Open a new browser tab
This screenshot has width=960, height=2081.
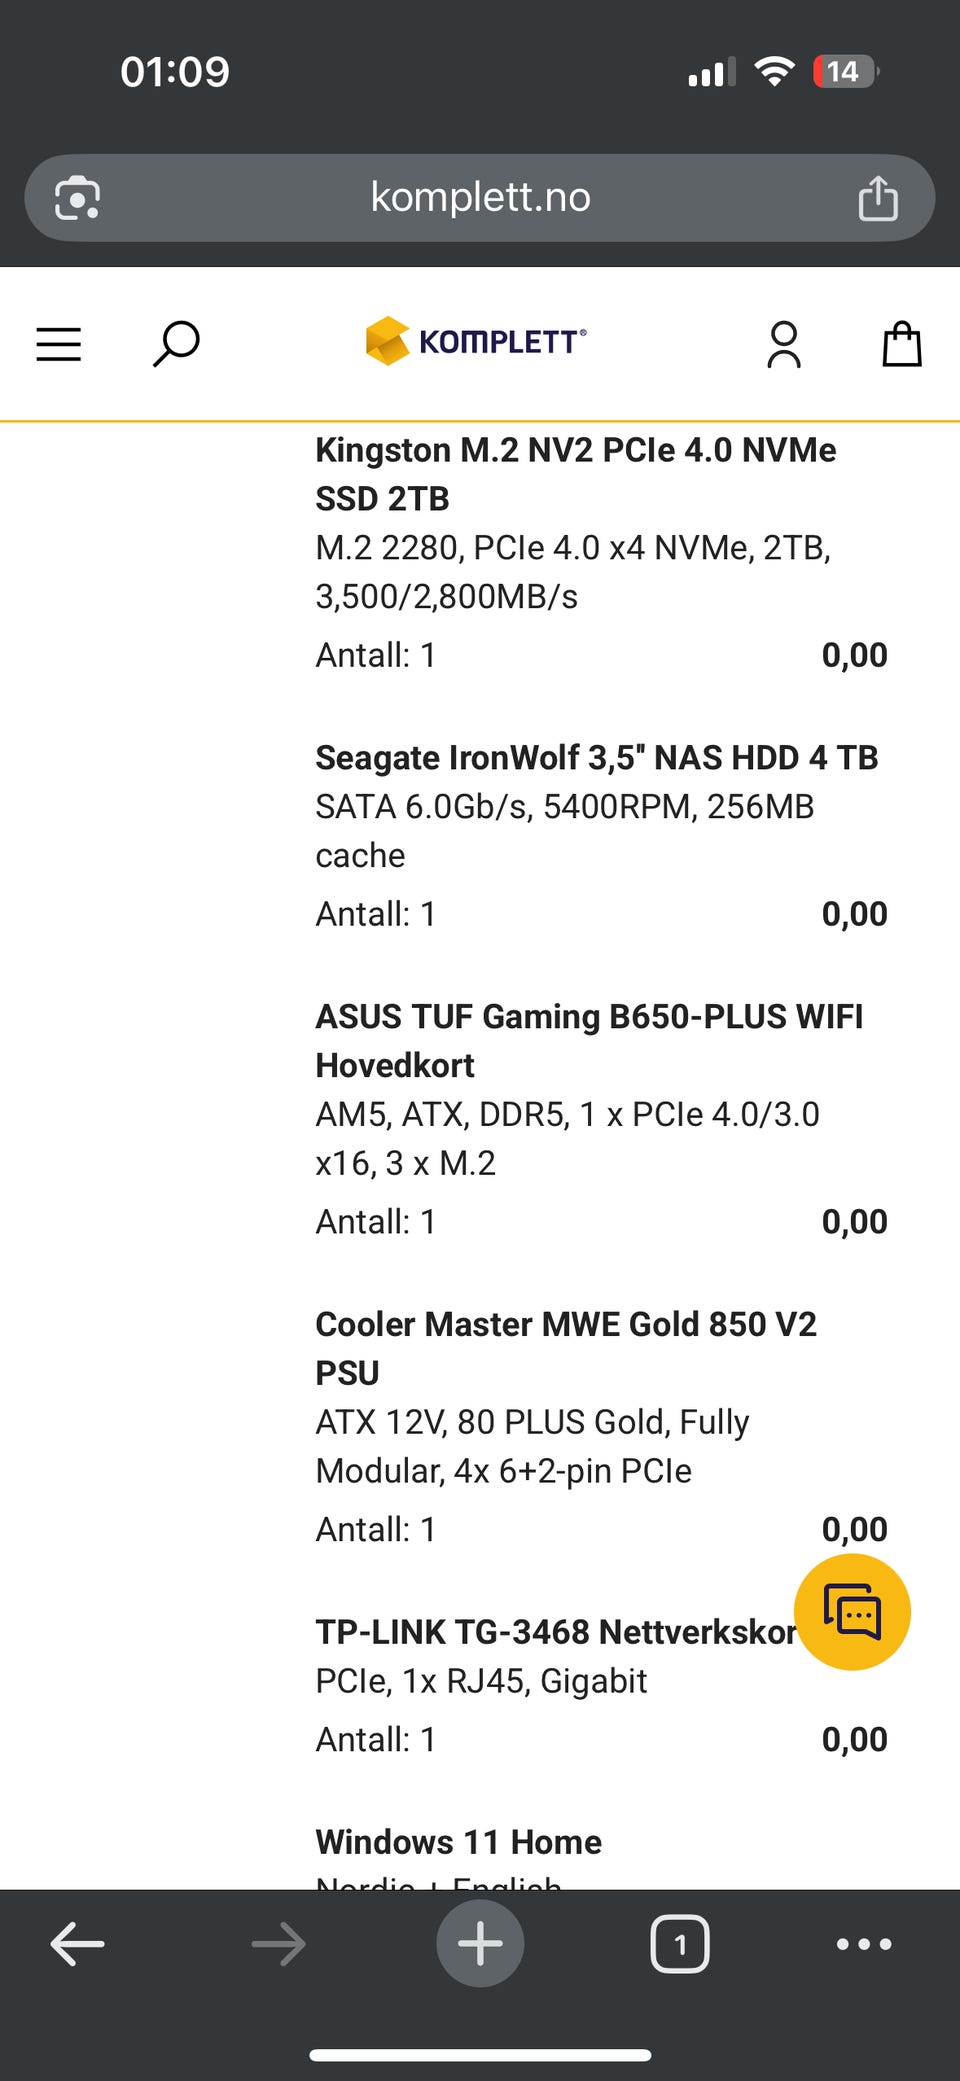(480, 1944)
